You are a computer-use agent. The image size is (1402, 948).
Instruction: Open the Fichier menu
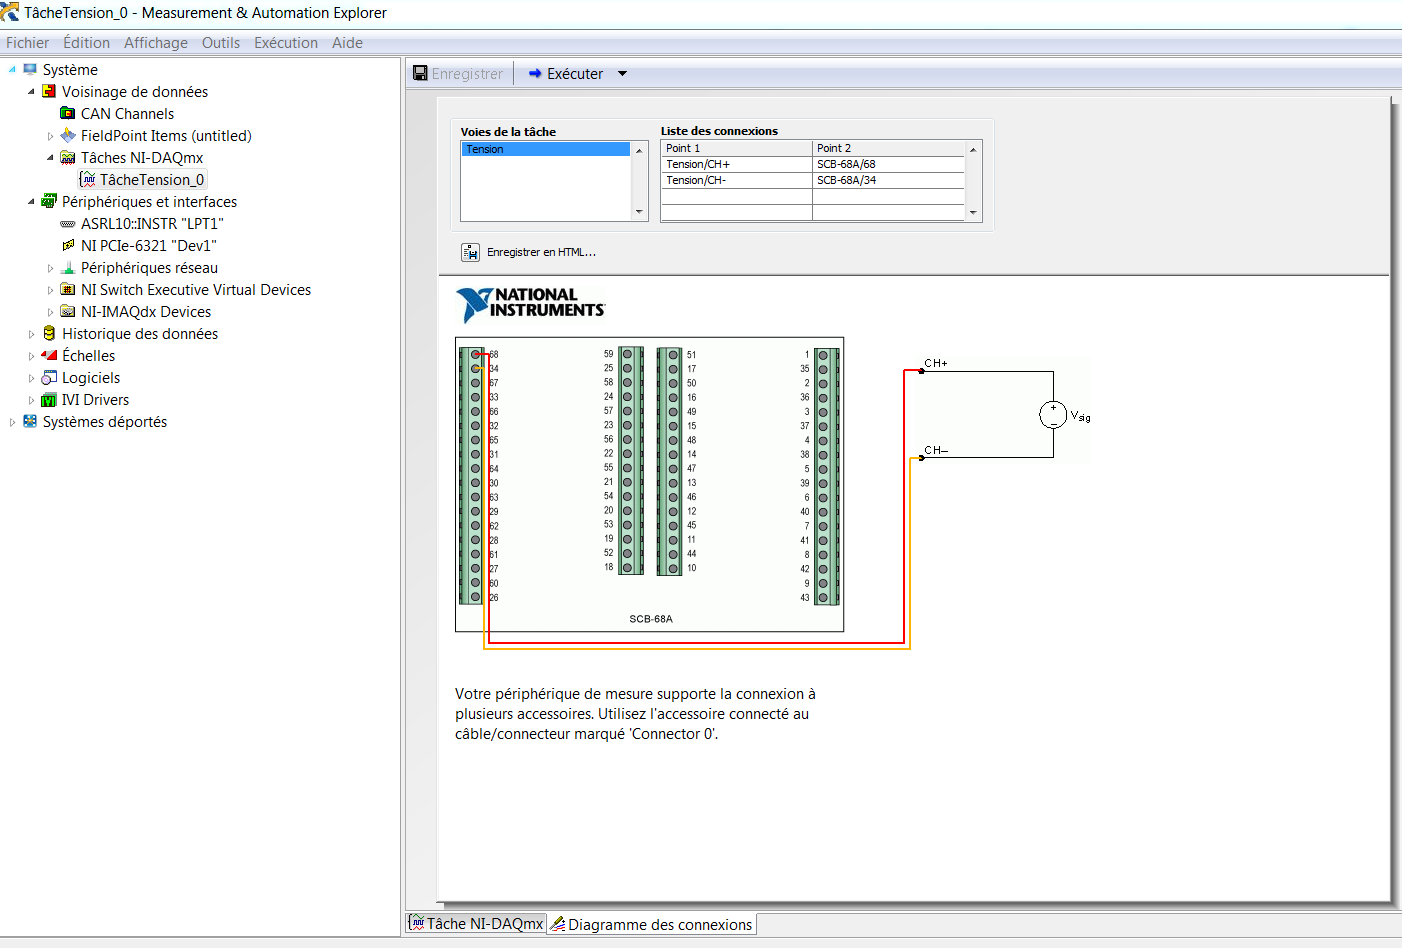(x=27, y=43)
